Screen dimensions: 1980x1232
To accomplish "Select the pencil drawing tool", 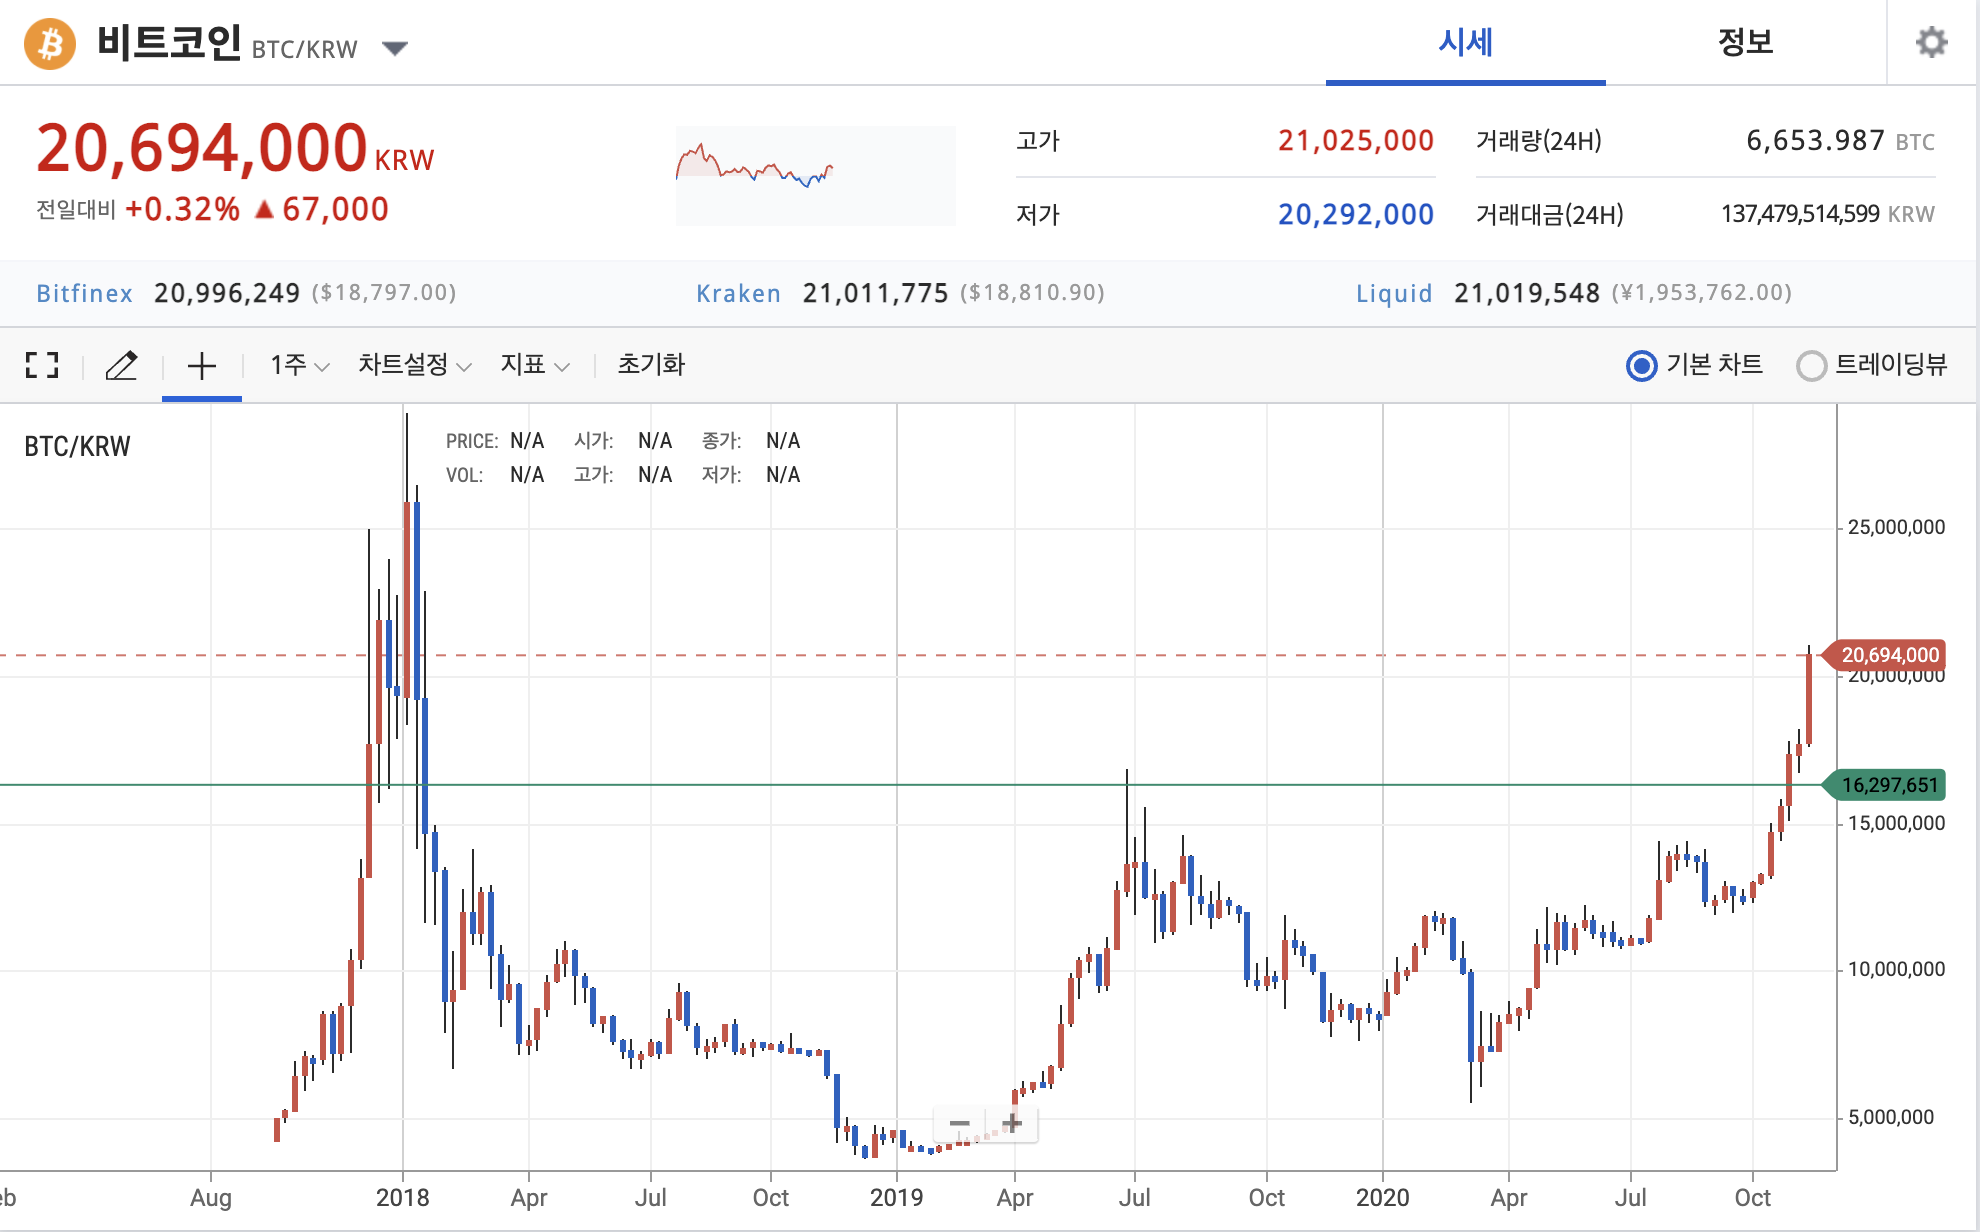I will 121,365.
